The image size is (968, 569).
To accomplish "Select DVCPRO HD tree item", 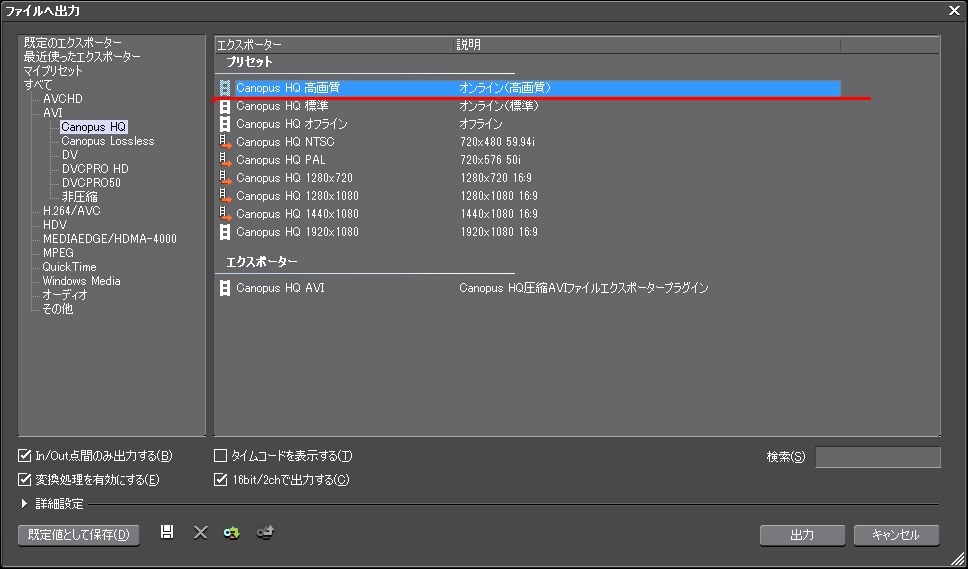I will pyautogui.click(x=94, y=169).
